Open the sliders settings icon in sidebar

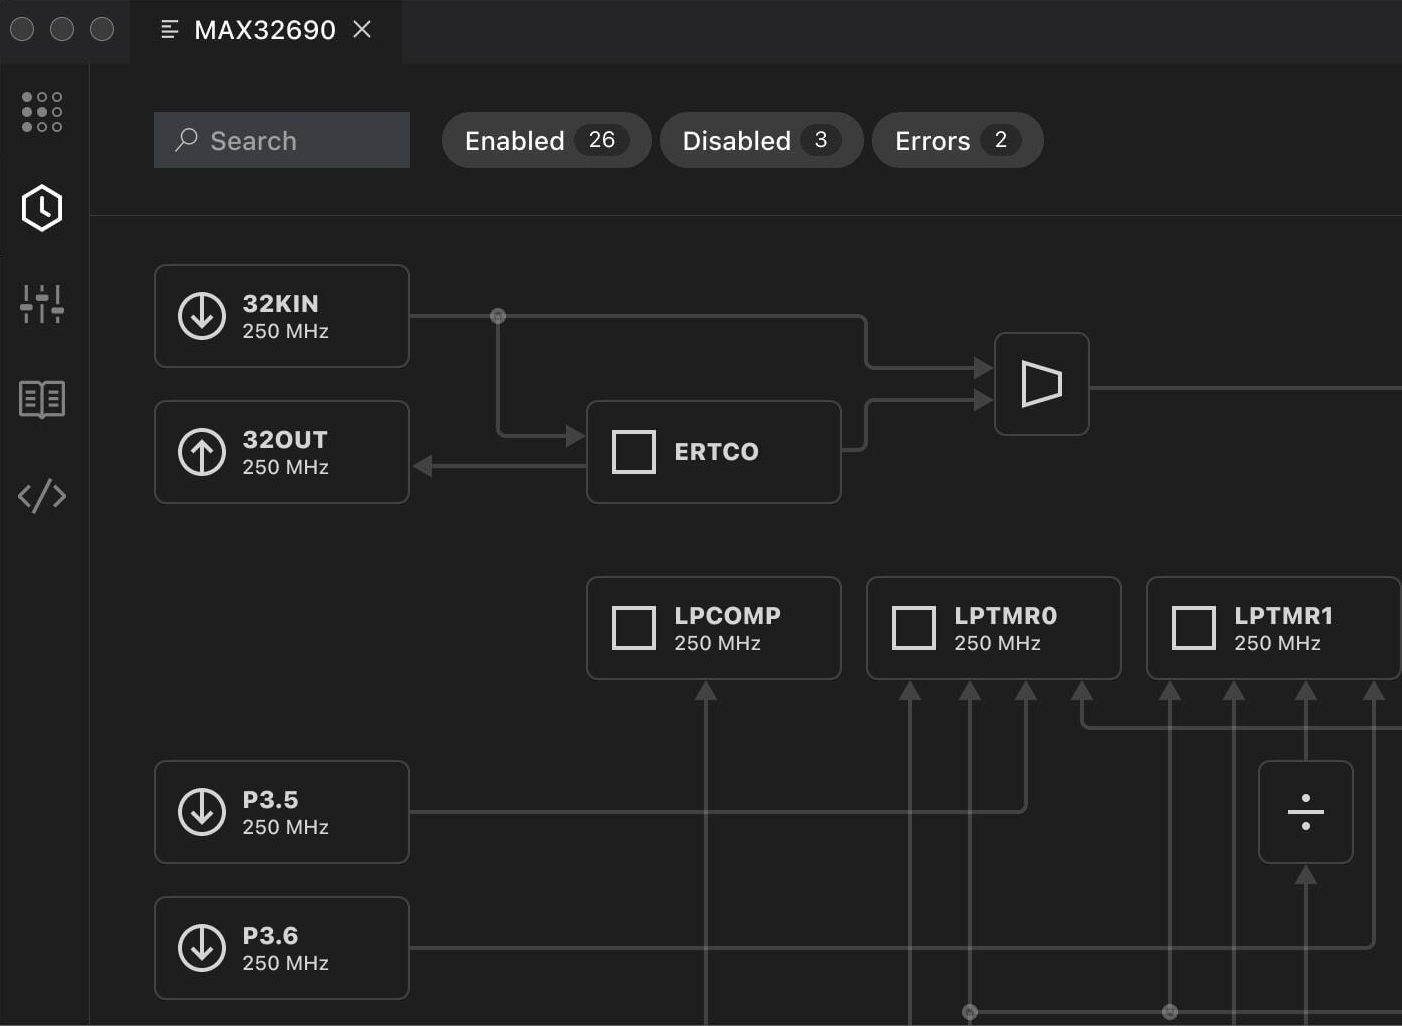pos(42,303)
